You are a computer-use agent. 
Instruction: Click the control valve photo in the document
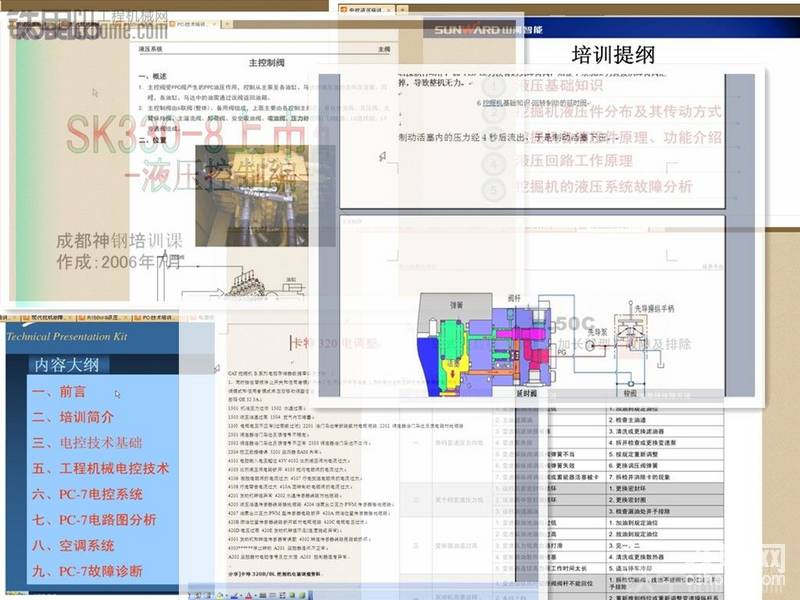pyautogui.click(x=252, y=196)
